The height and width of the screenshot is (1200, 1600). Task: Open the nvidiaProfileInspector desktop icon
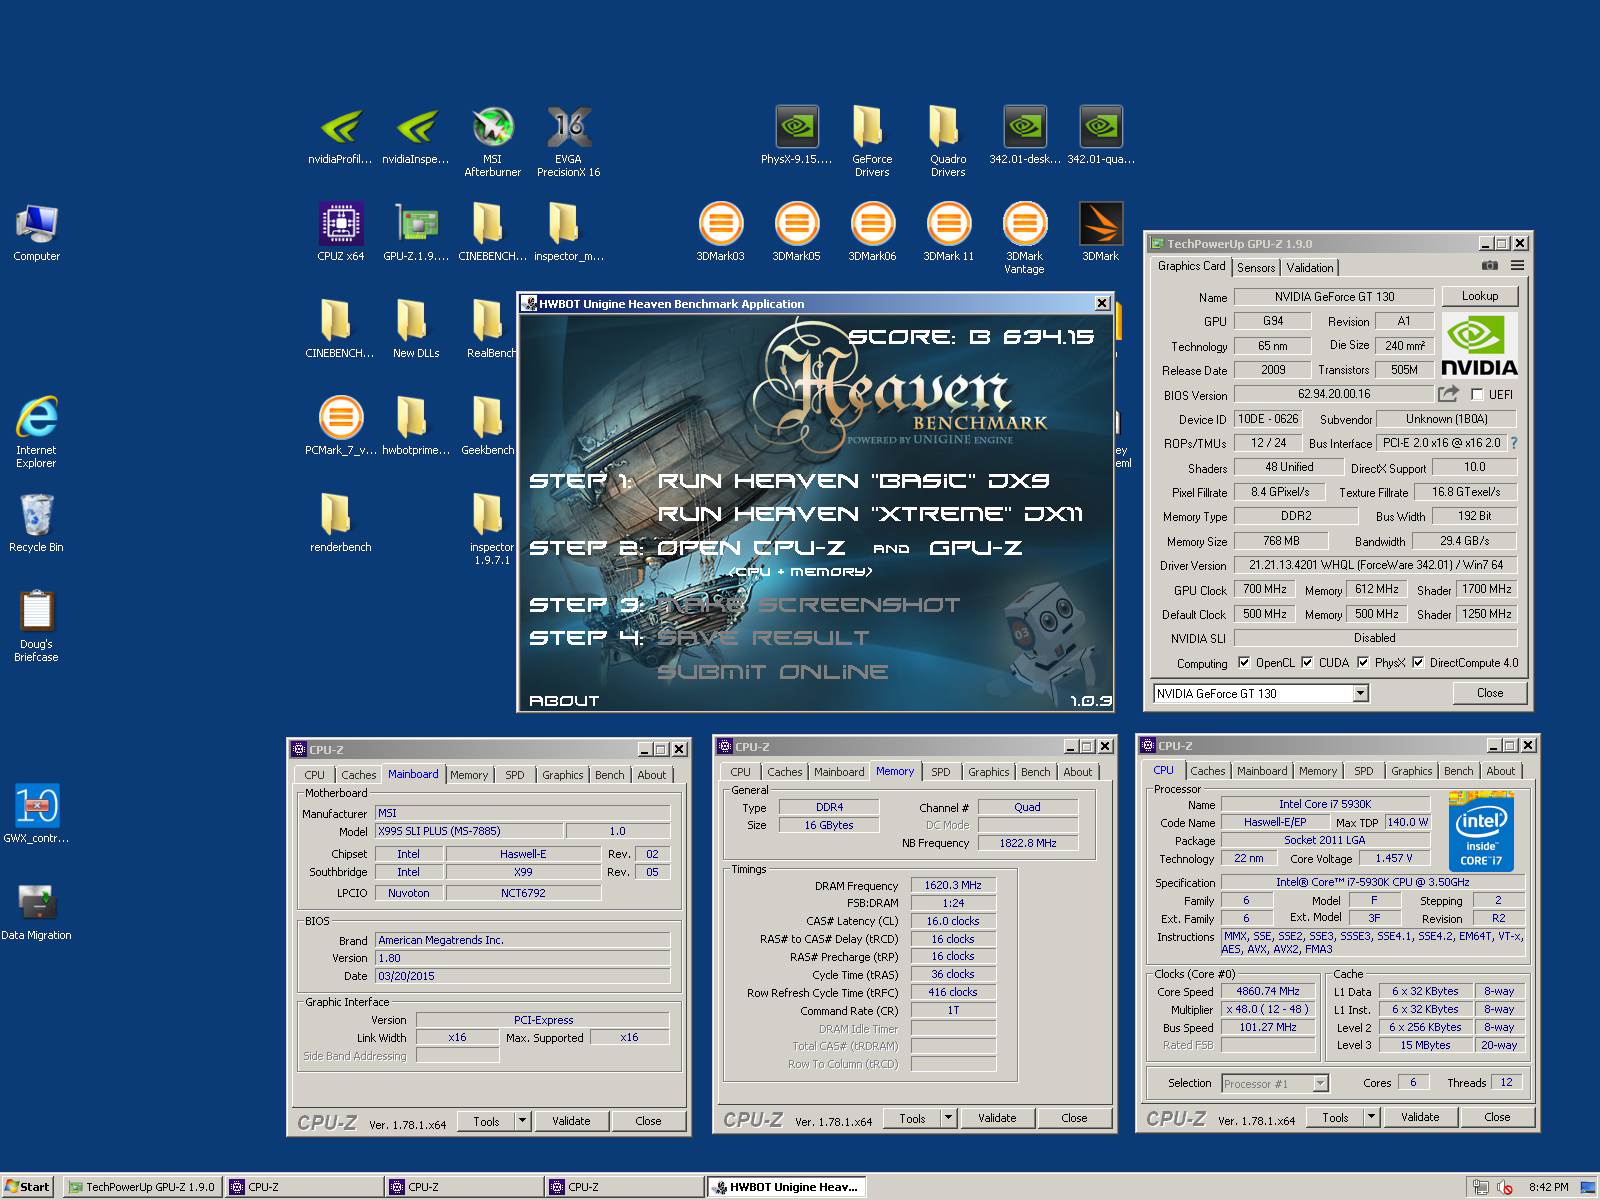340,137
